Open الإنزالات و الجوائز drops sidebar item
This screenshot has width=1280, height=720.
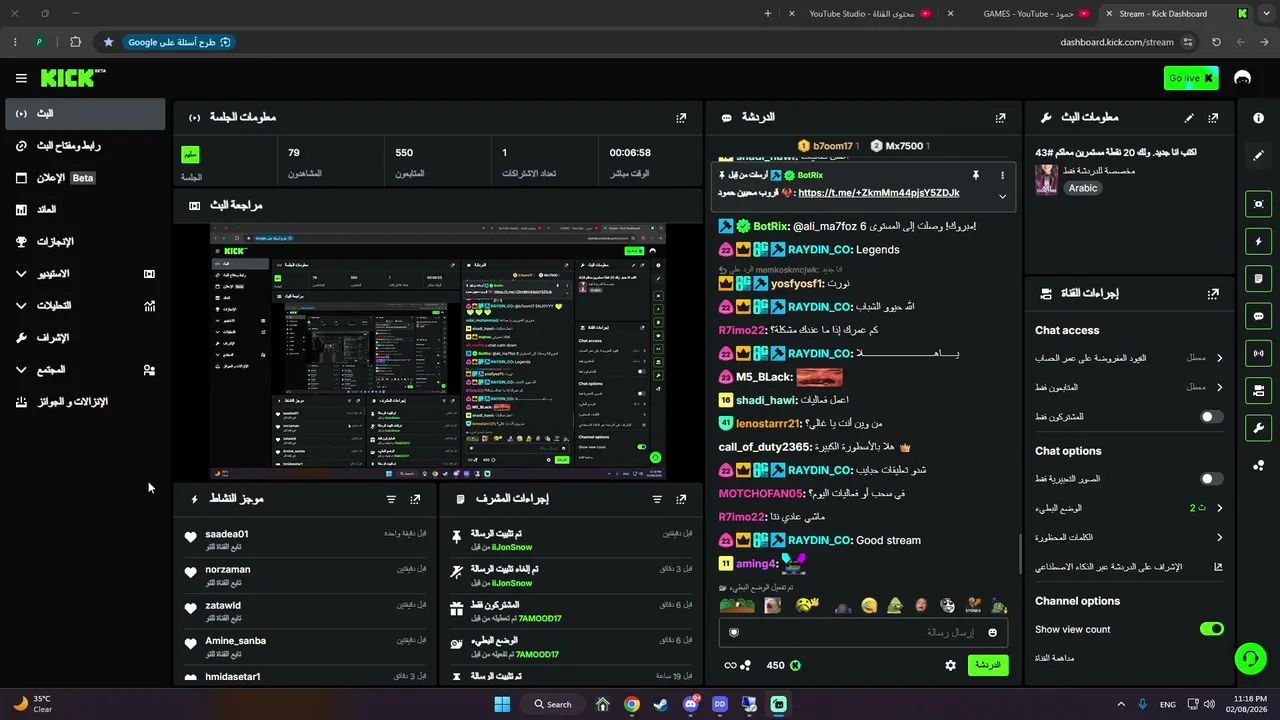tap(85, 402)
